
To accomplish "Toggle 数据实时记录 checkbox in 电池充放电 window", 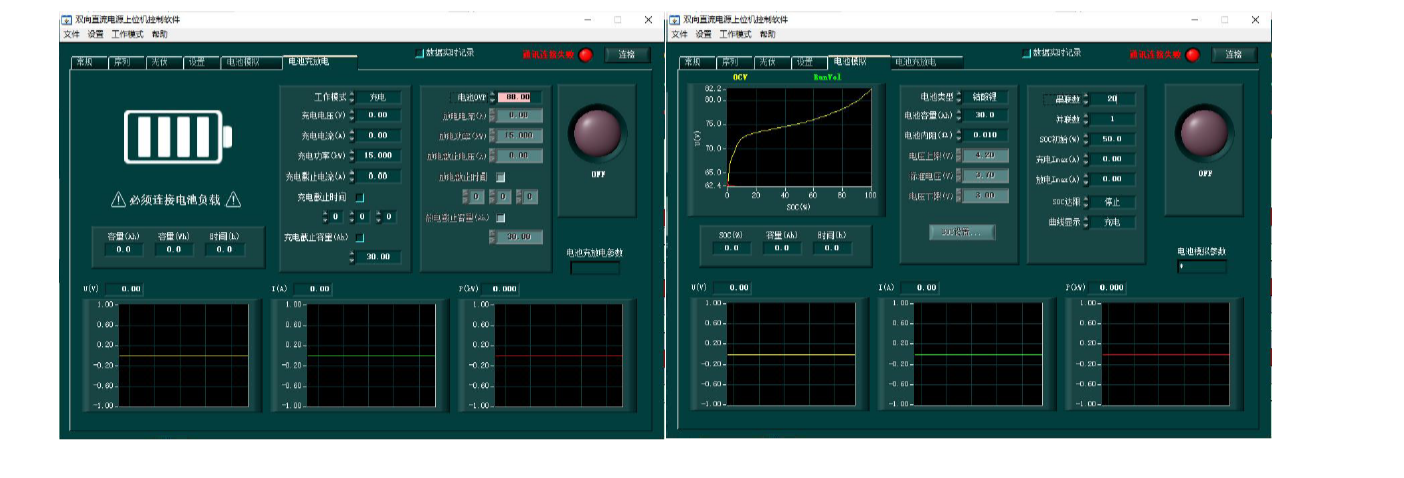I will click(420, 53).
